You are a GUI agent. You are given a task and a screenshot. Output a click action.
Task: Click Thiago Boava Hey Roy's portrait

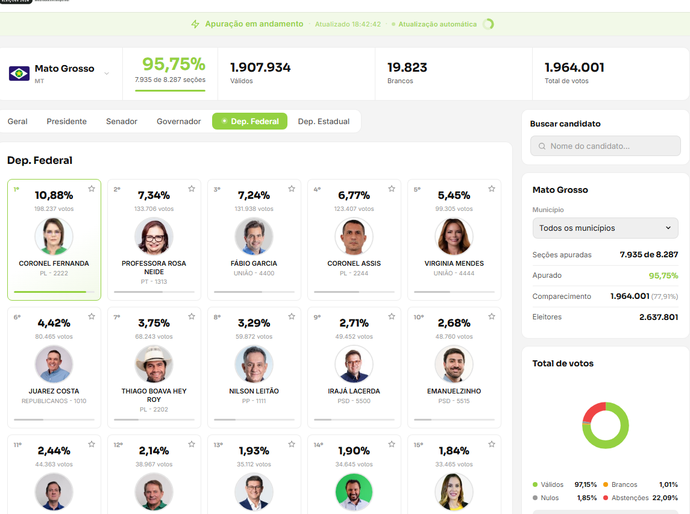point(154,364)
